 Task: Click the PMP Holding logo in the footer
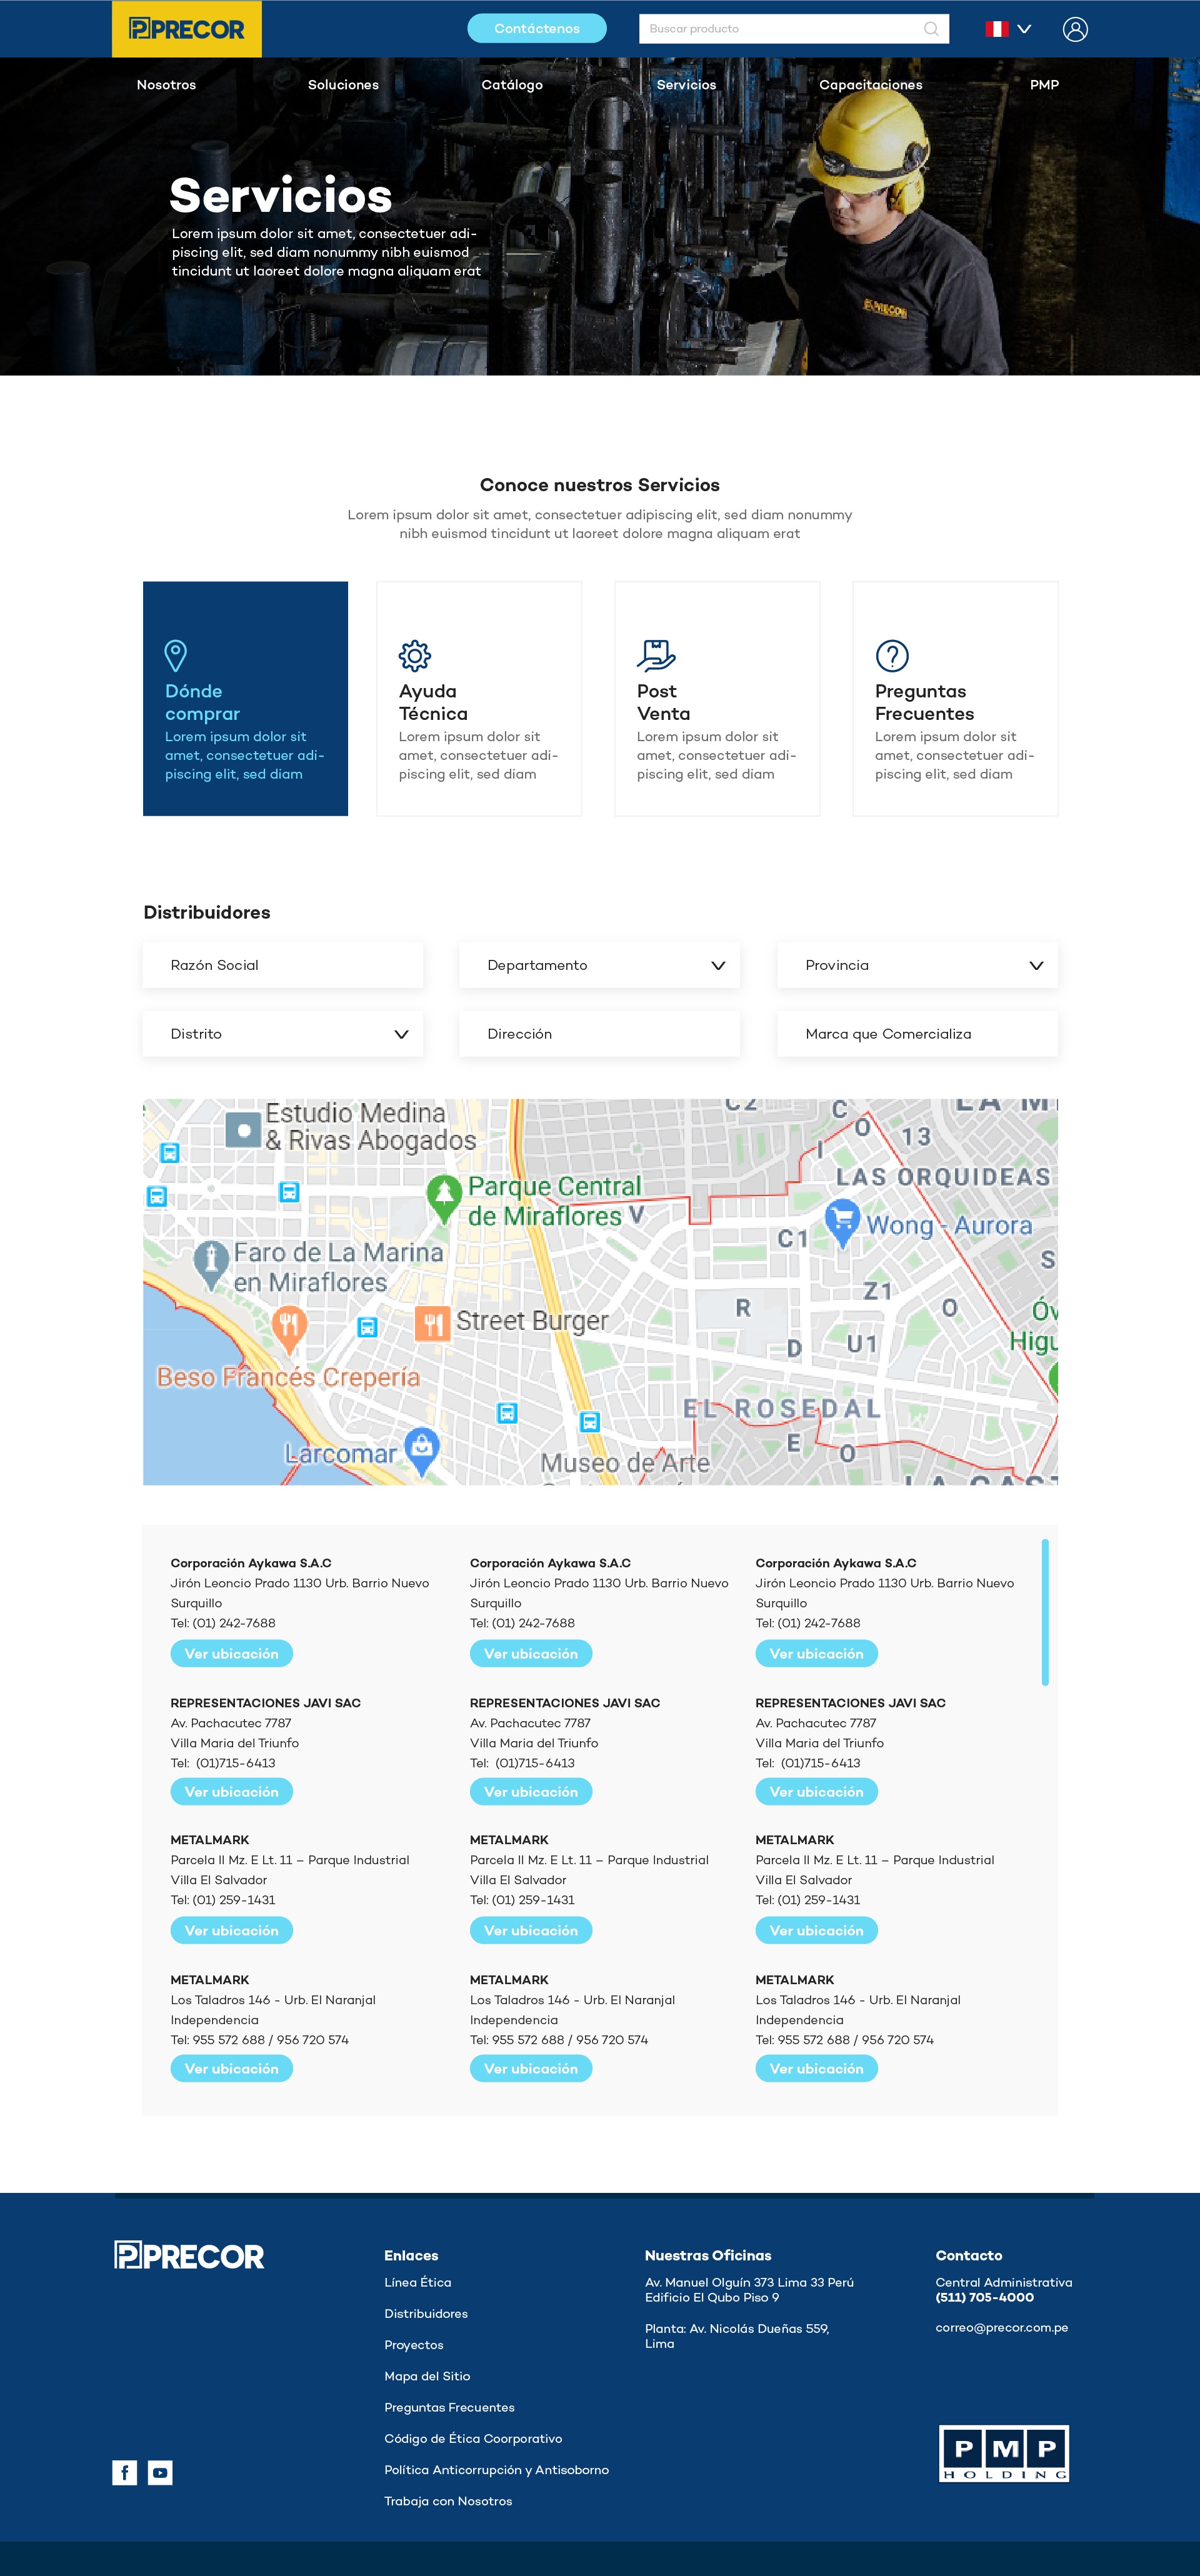1004,2452
